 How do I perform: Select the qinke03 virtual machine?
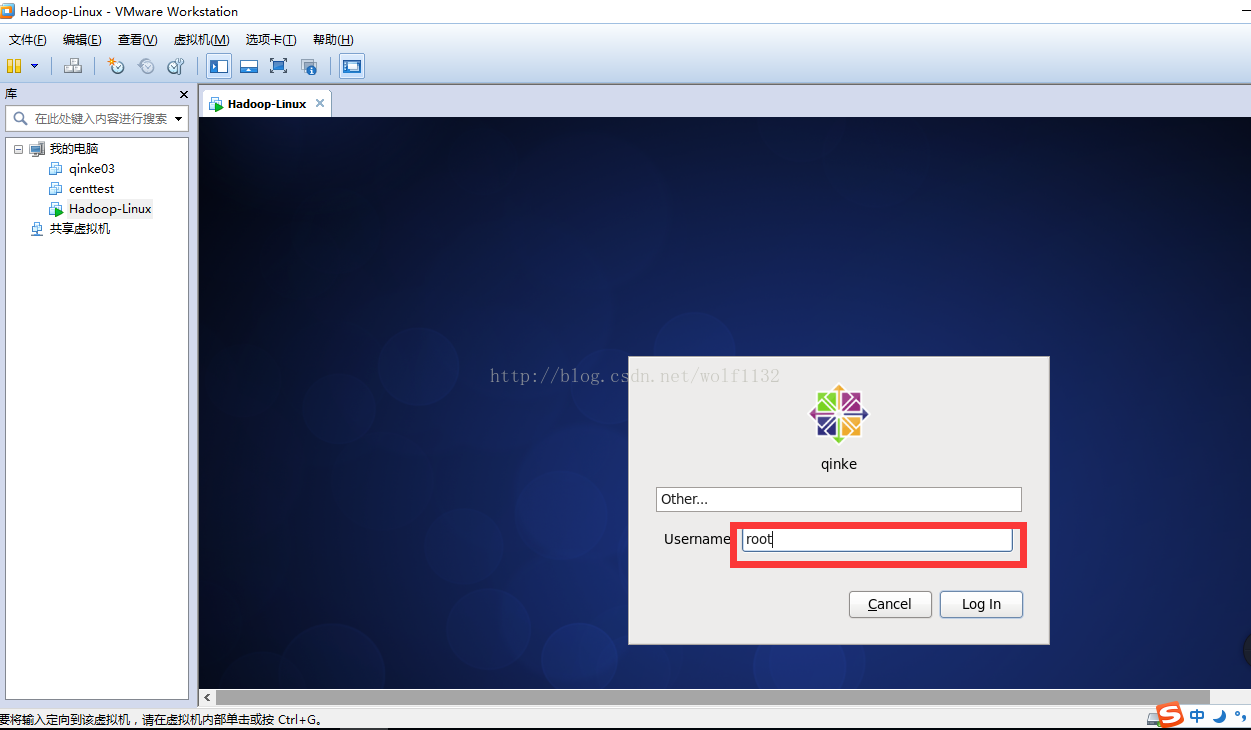(x=92, y=169)
